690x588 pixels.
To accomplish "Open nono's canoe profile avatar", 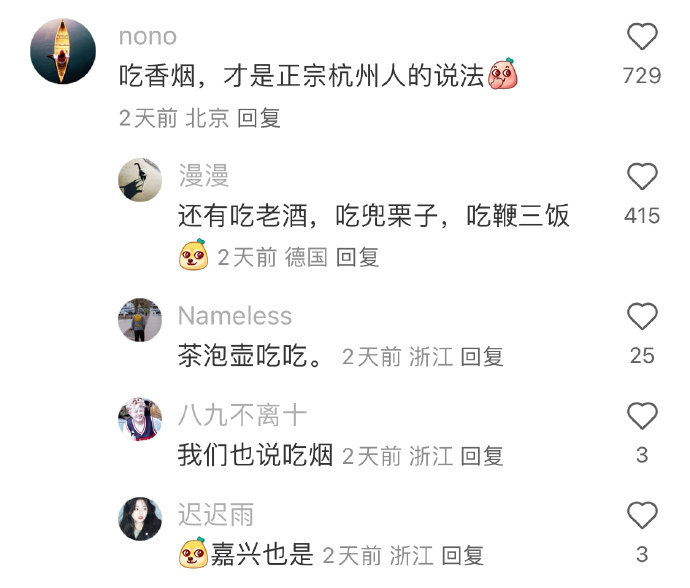I will pos(63,51).
